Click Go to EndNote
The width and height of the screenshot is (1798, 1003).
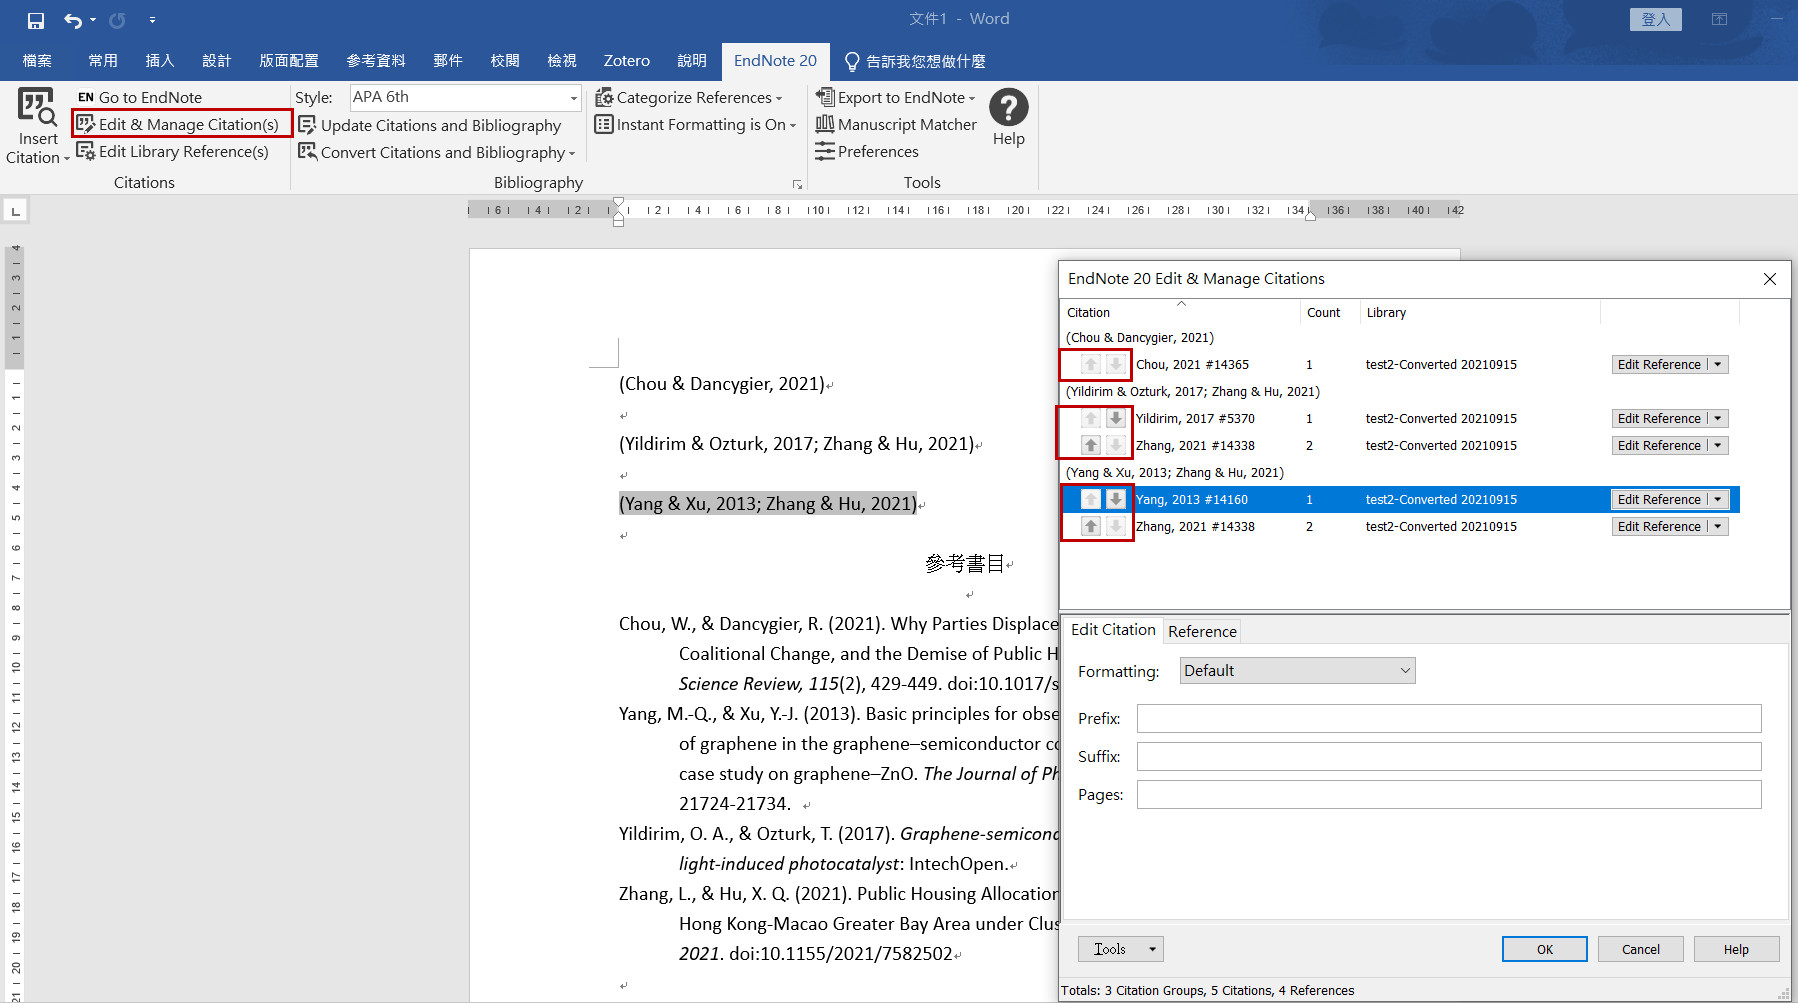[140, 97]
